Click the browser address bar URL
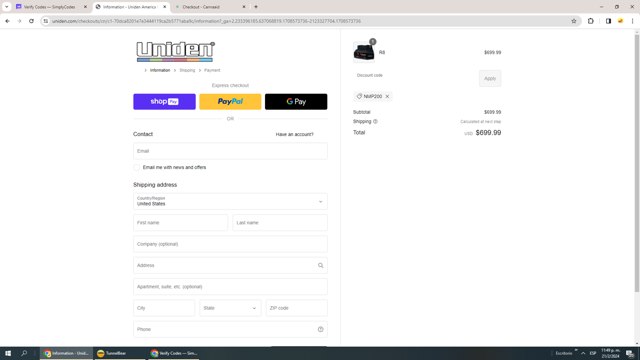The image size is (640, 360). (x=207, y=21)
